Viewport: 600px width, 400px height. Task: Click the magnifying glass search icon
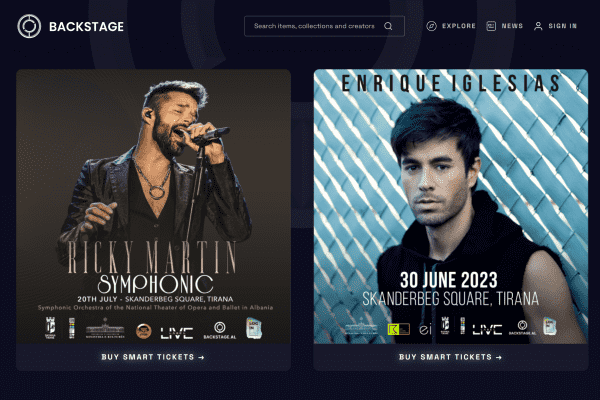(388, 26)
